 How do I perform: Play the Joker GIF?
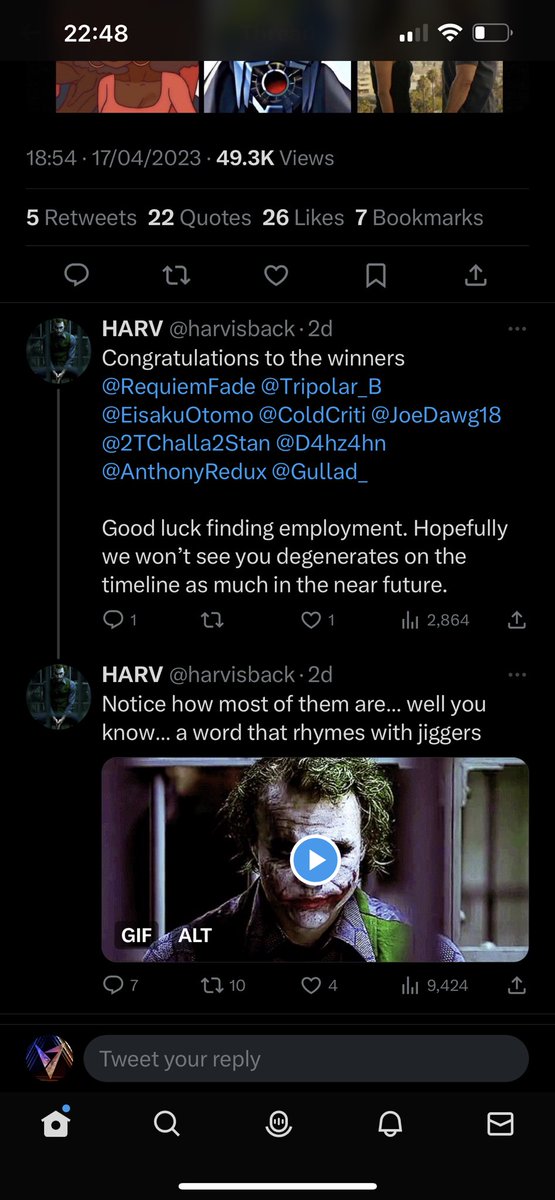point(315,859)
